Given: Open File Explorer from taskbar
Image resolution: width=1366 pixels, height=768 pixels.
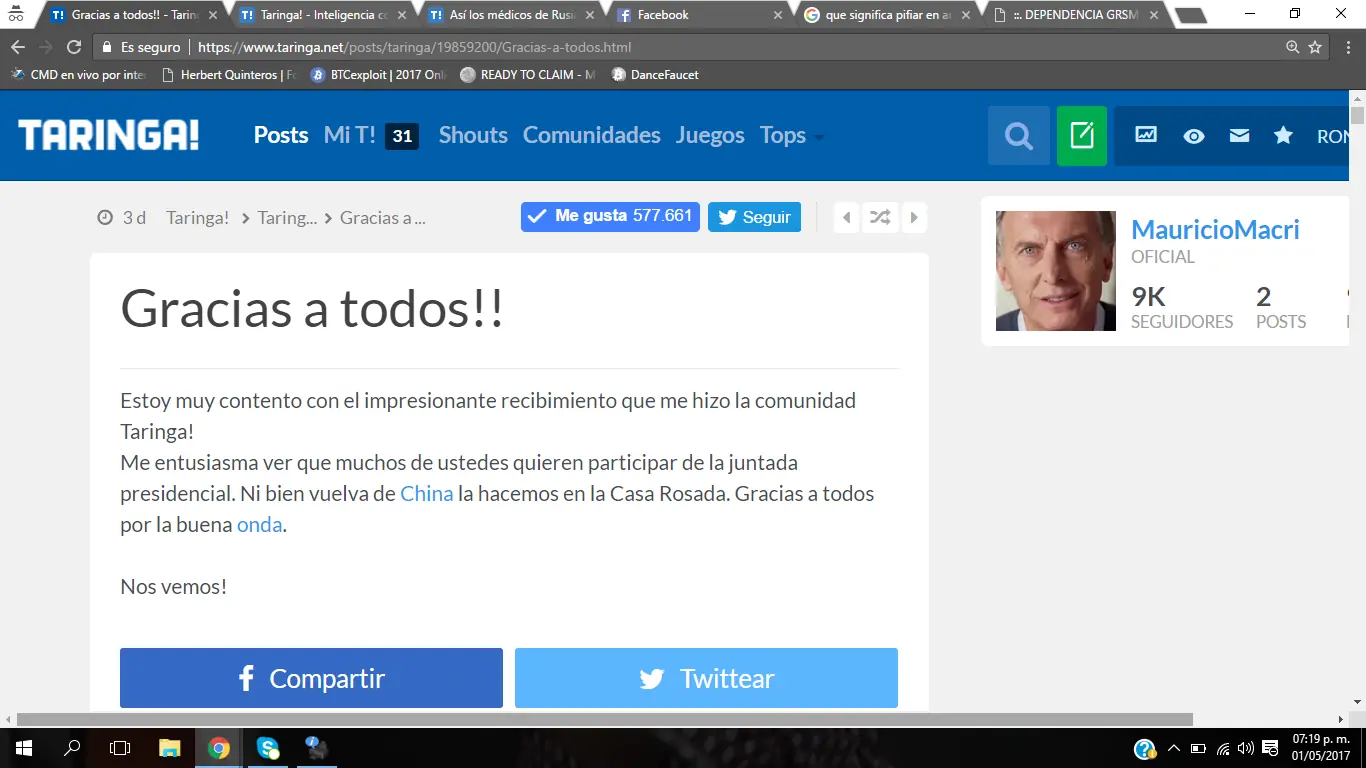Looking at the screenshot, I should click(x=170, y=748).
